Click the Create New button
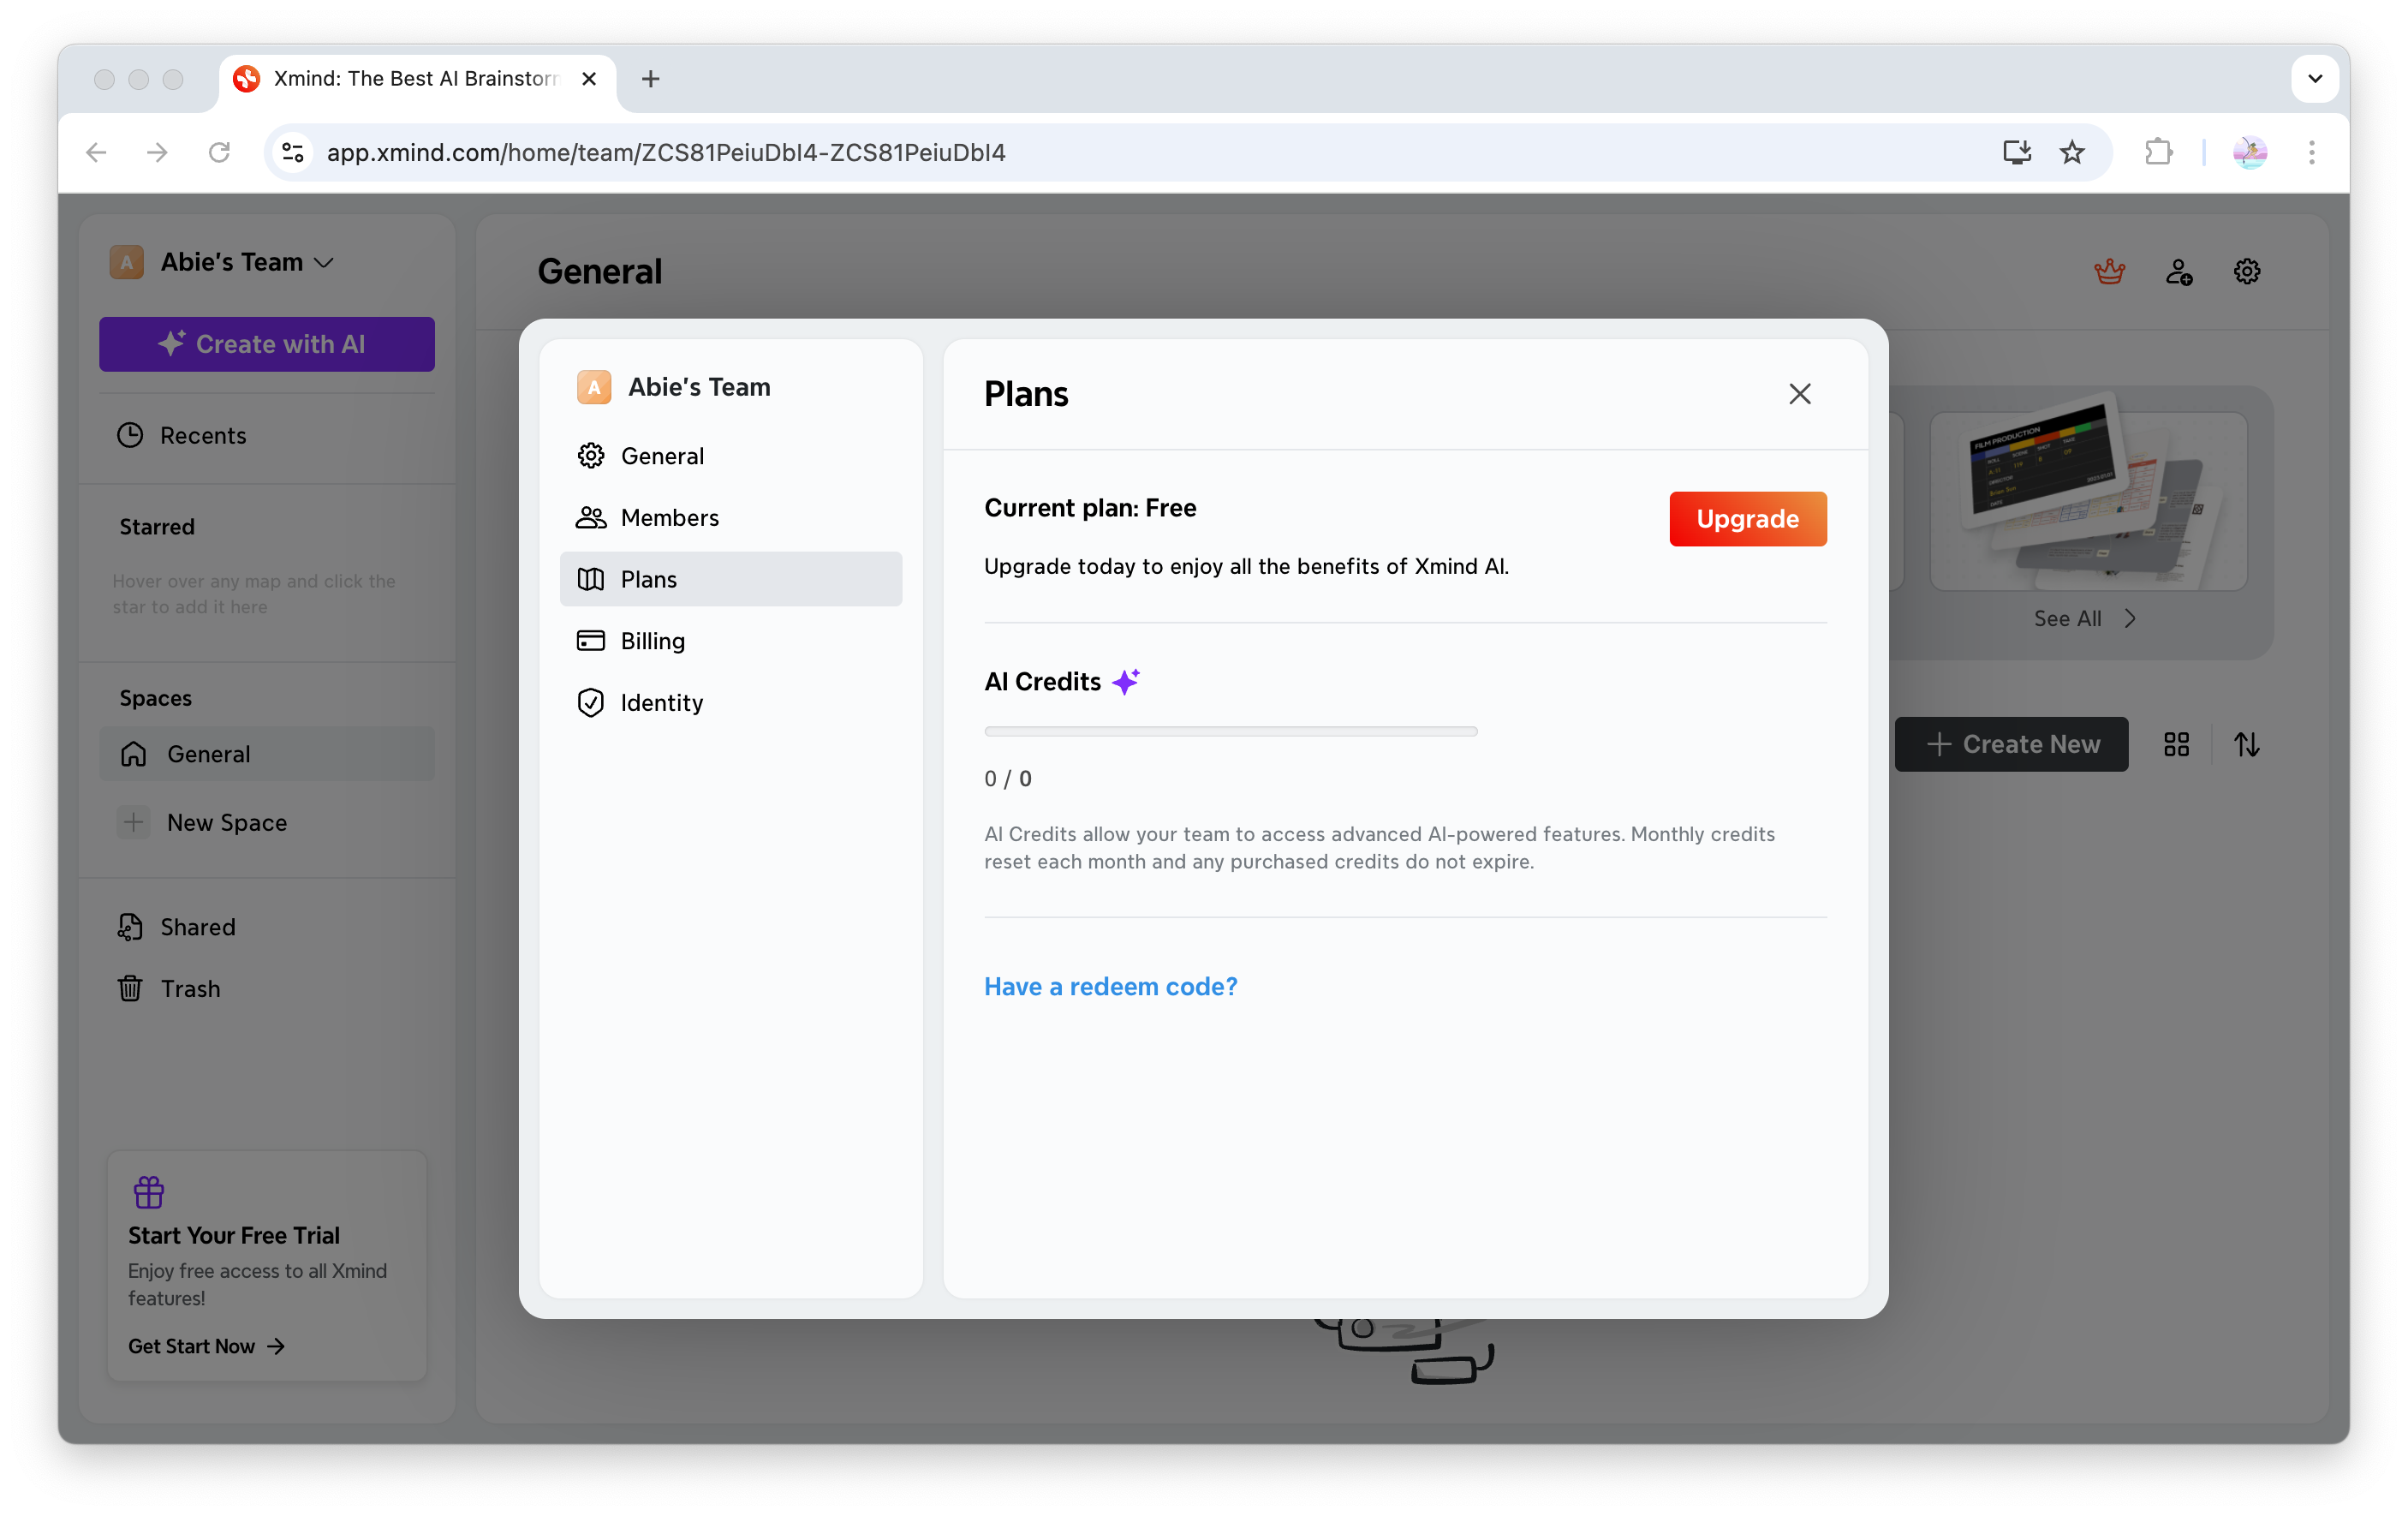The height and width of the screenshot is (1516, 2408). click(x=2011, y=744)
